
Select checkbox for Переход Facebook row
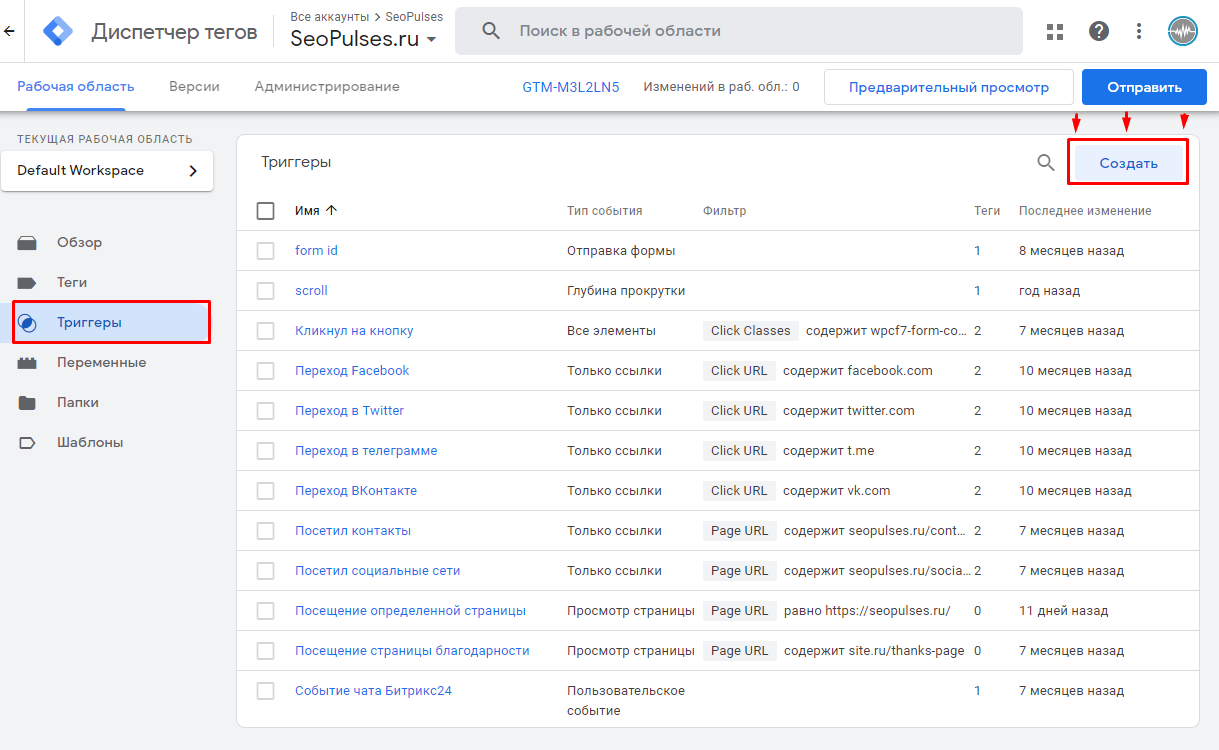tap(265, 371)
